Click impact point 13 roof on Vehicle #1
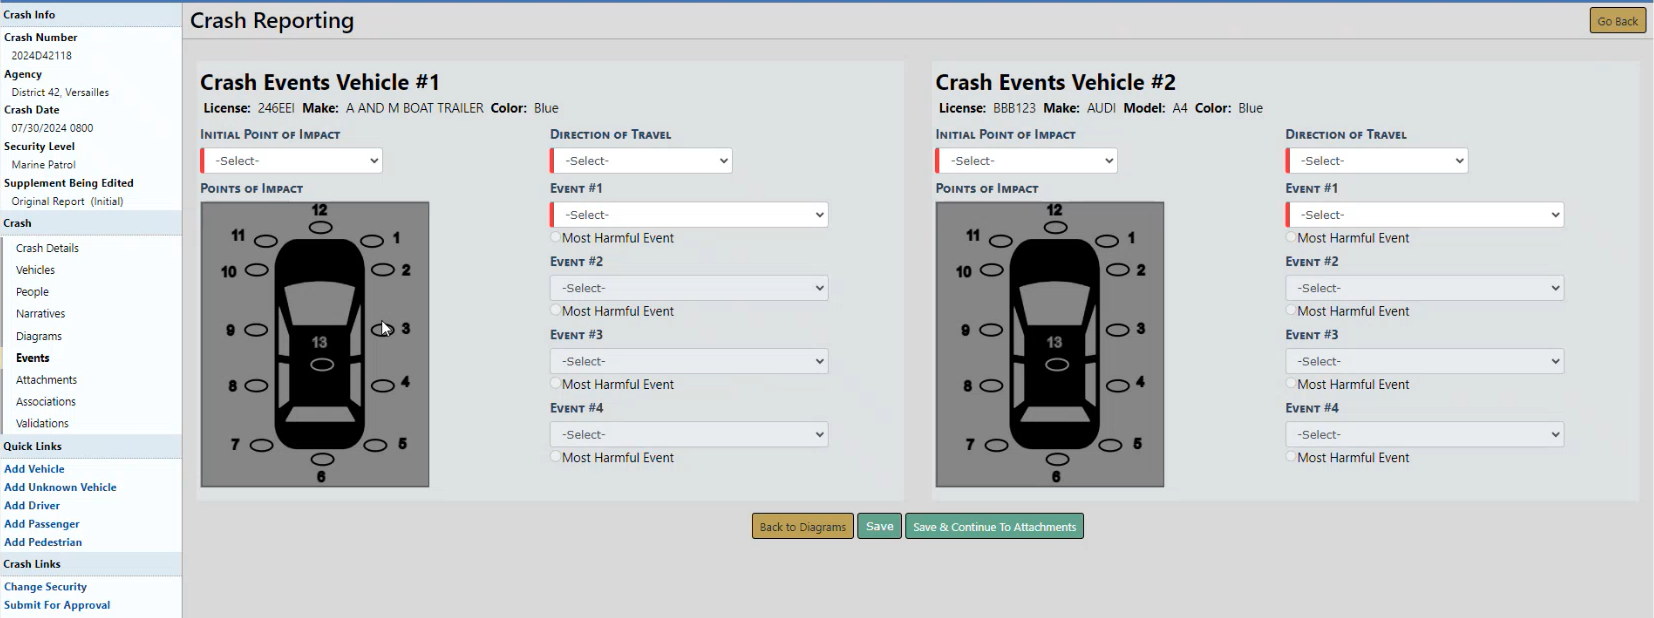Image resolution: width=1654 pixels, height=618 pixels. coord(321,364)
